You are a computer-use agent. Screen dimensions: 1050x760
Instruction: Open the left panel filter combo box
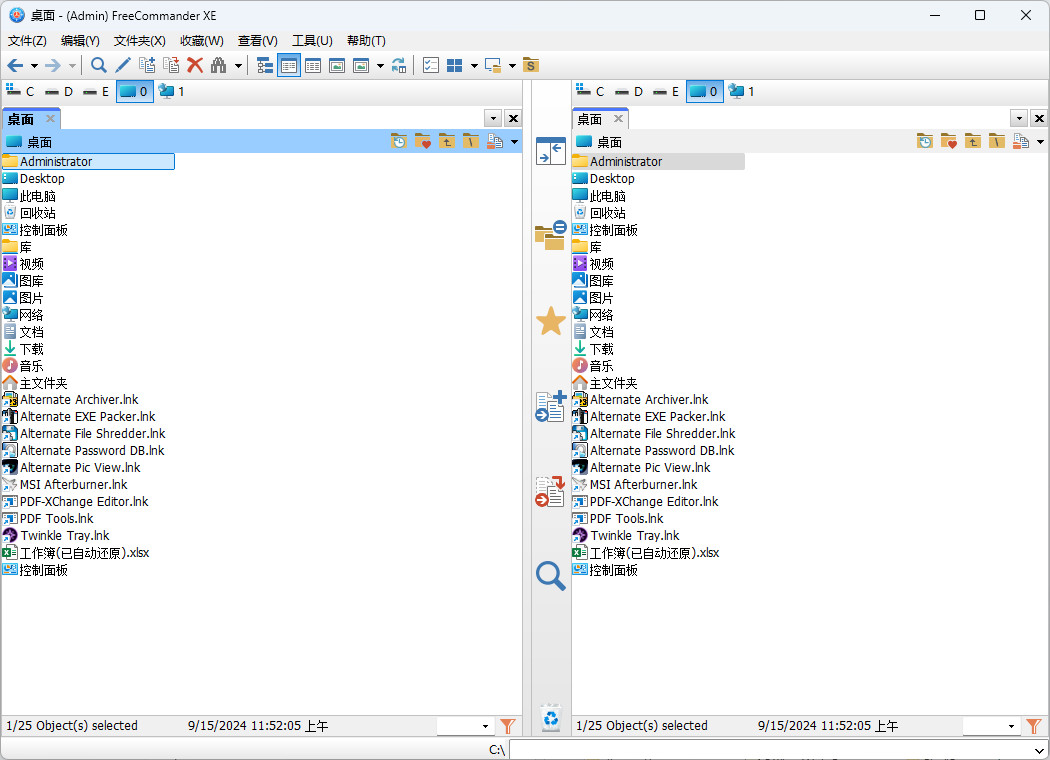(465, 726)
